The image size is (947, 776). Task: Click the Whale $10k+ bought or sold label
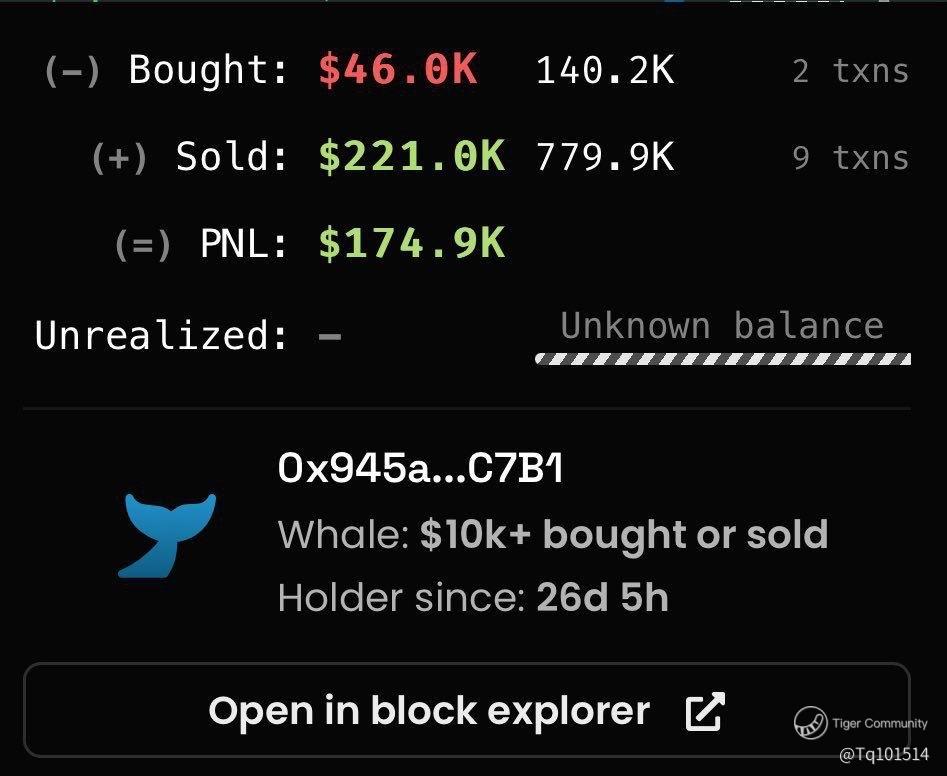tap(553, 535)
